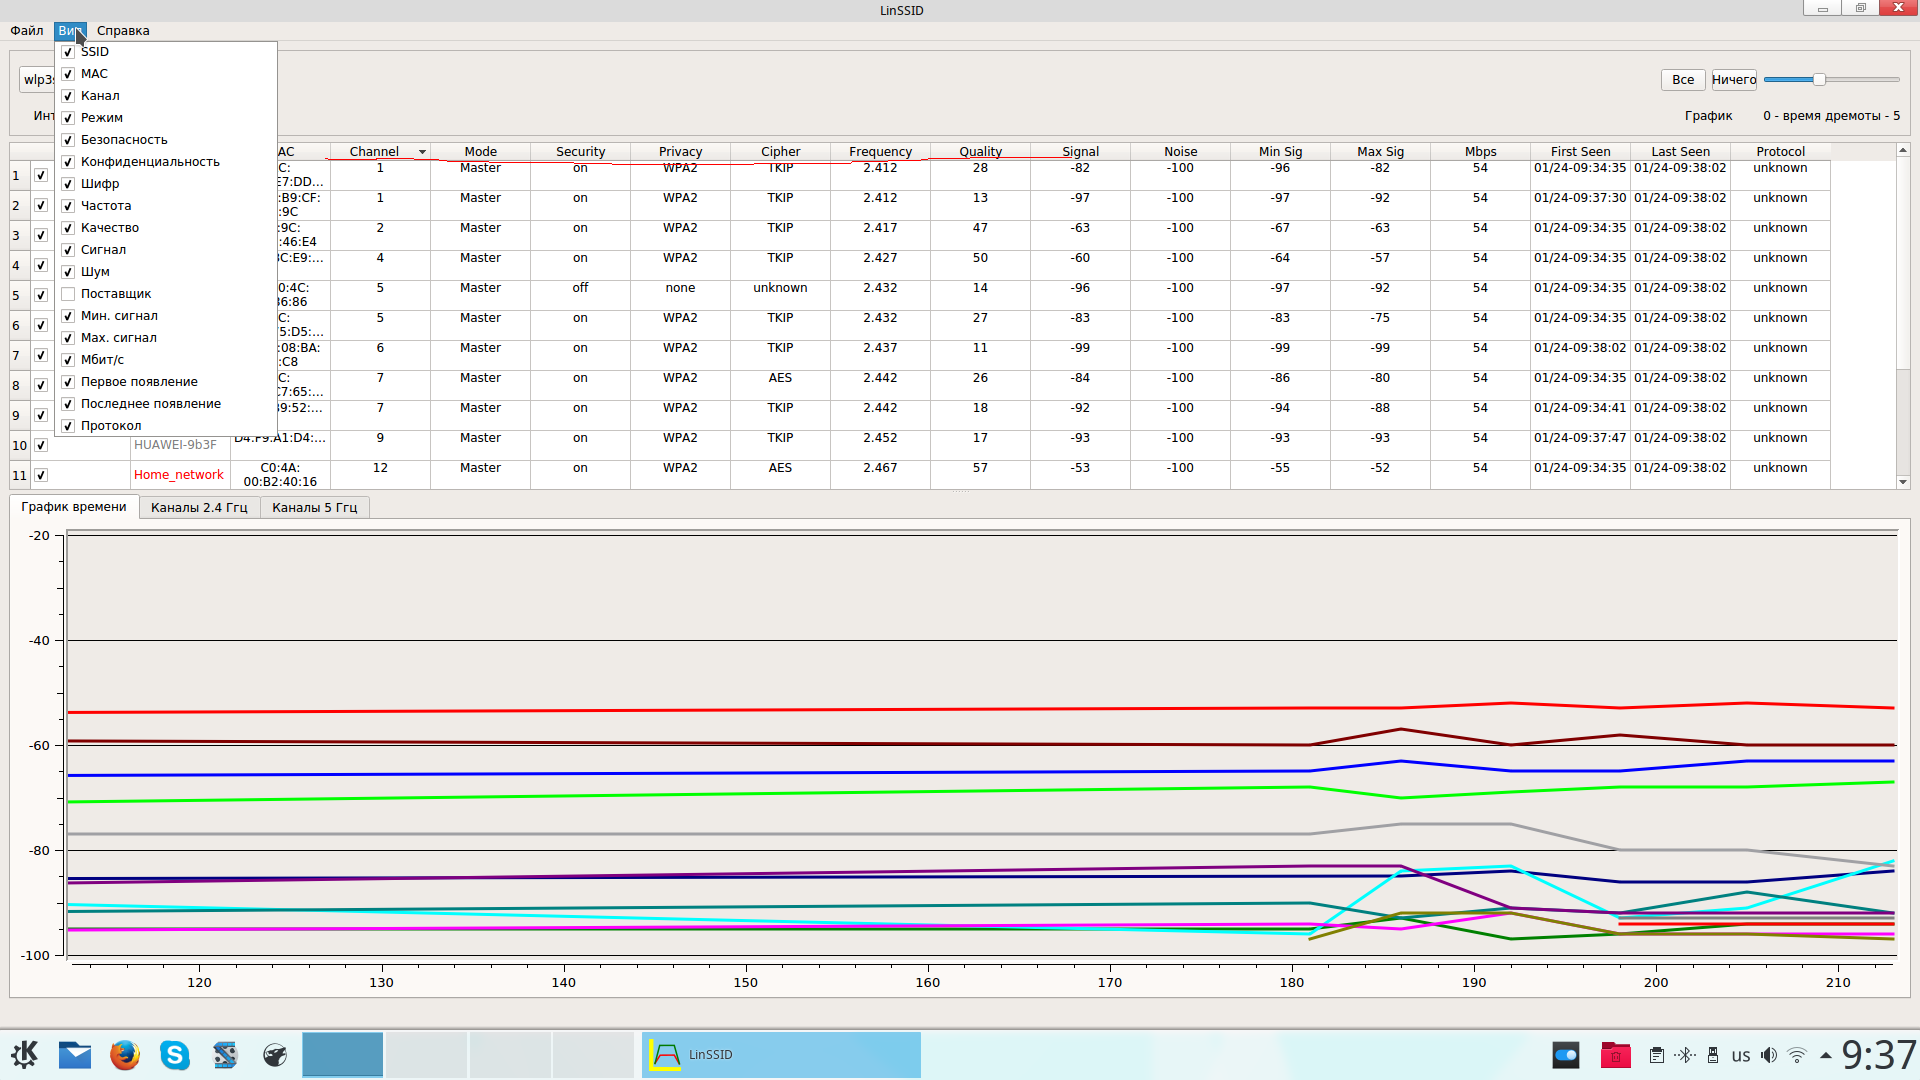Open the mail client icon
Viewport: 1920px width, 1080px height.
tap(75, 1054)
